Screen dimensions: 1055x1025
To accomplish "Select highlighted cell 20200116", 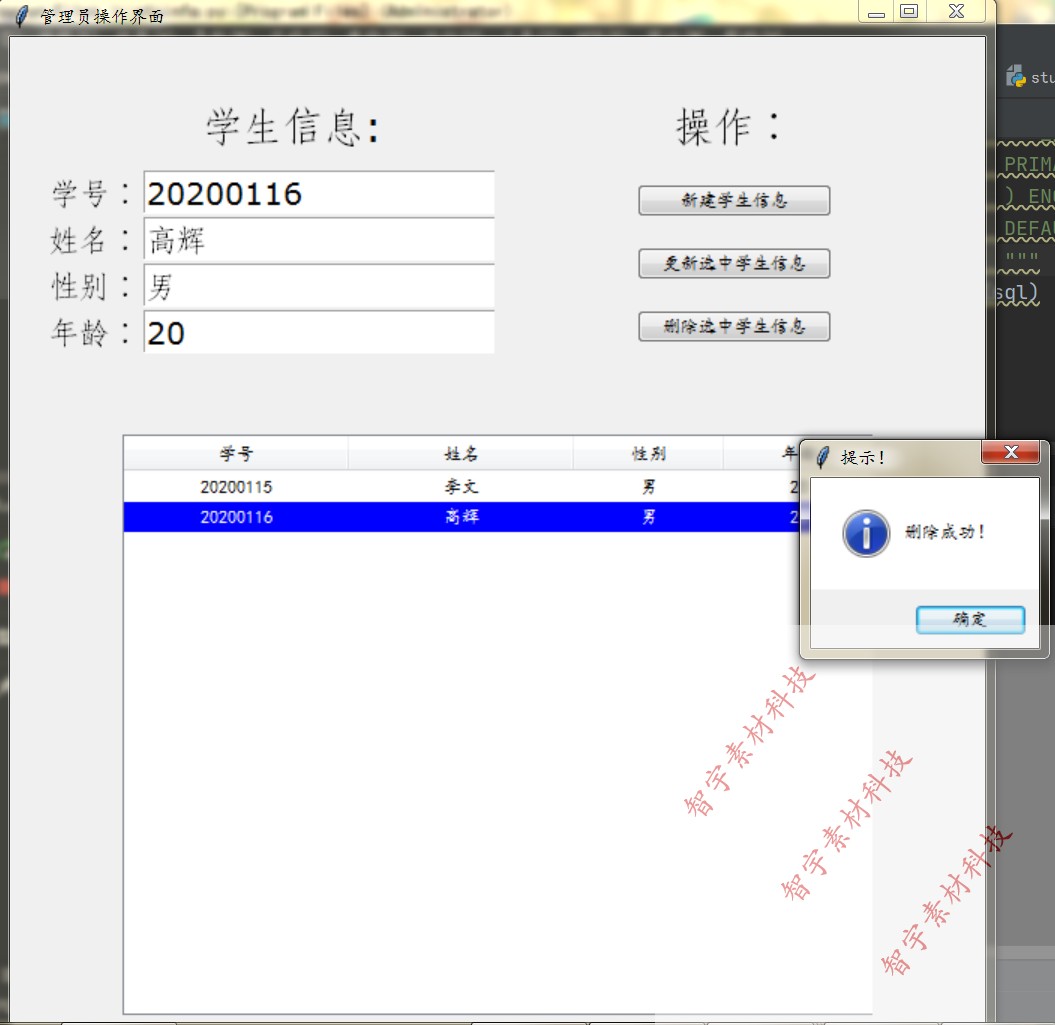I will (x=236, y=517).
